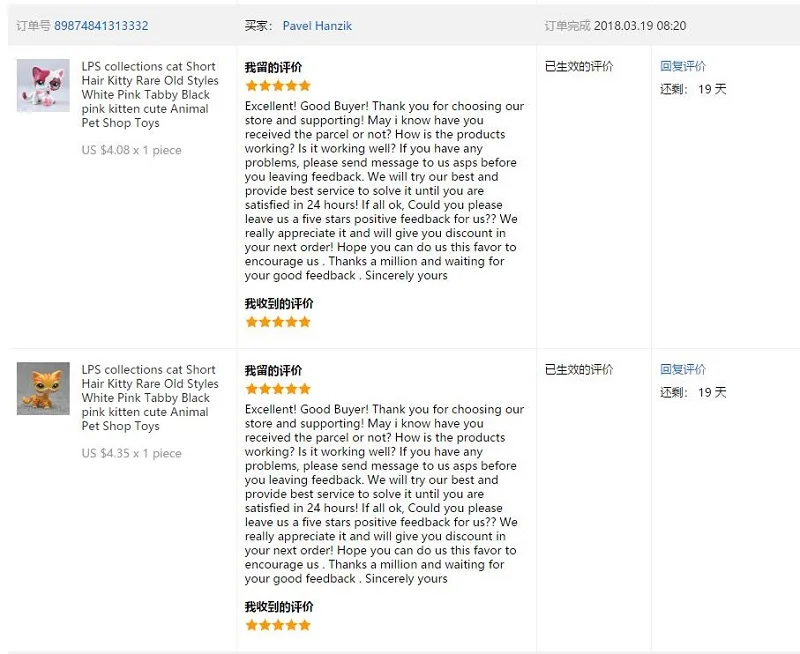The image size is (800, 654).
Task: Click stars under 我收到的评价 for orange cat item
Action: coord(278,625)
